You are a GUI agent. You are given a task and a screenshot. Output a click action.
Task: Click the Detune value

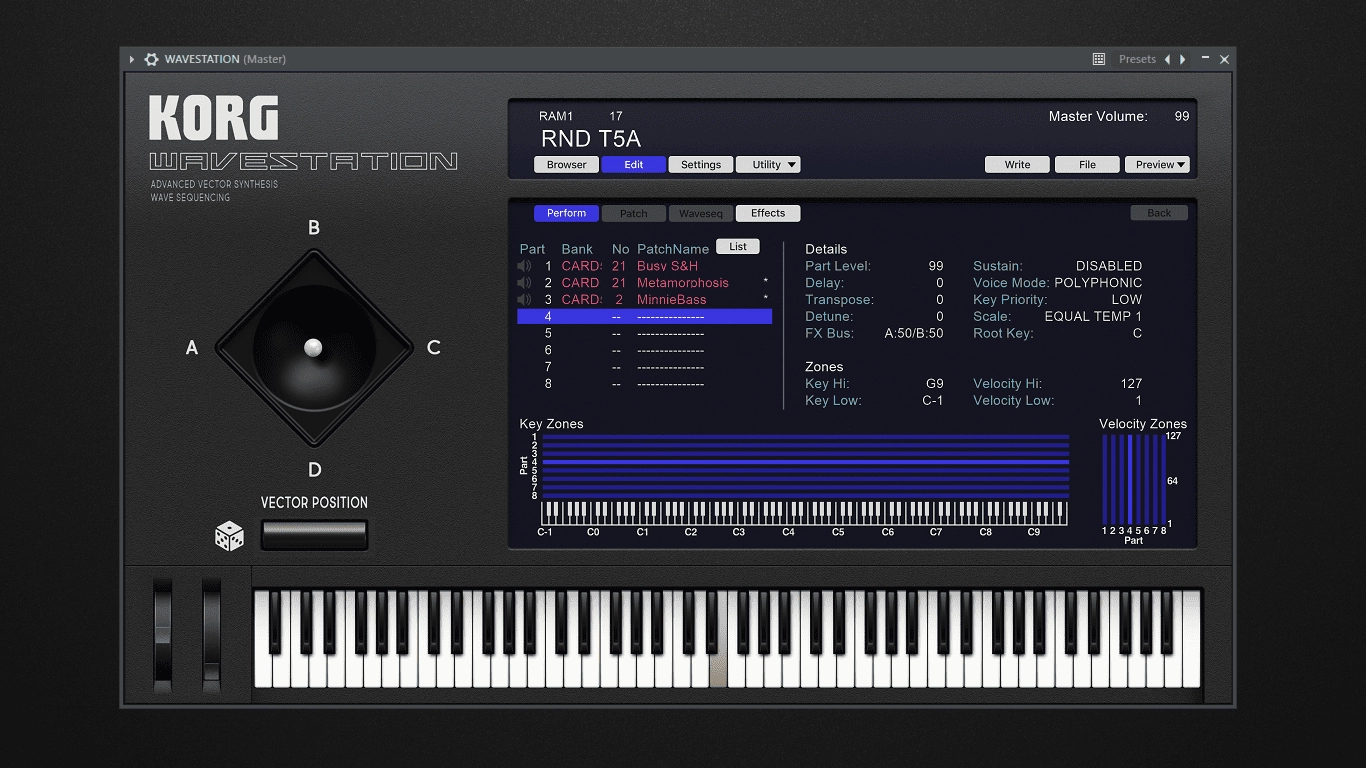[x=940, y=317]
